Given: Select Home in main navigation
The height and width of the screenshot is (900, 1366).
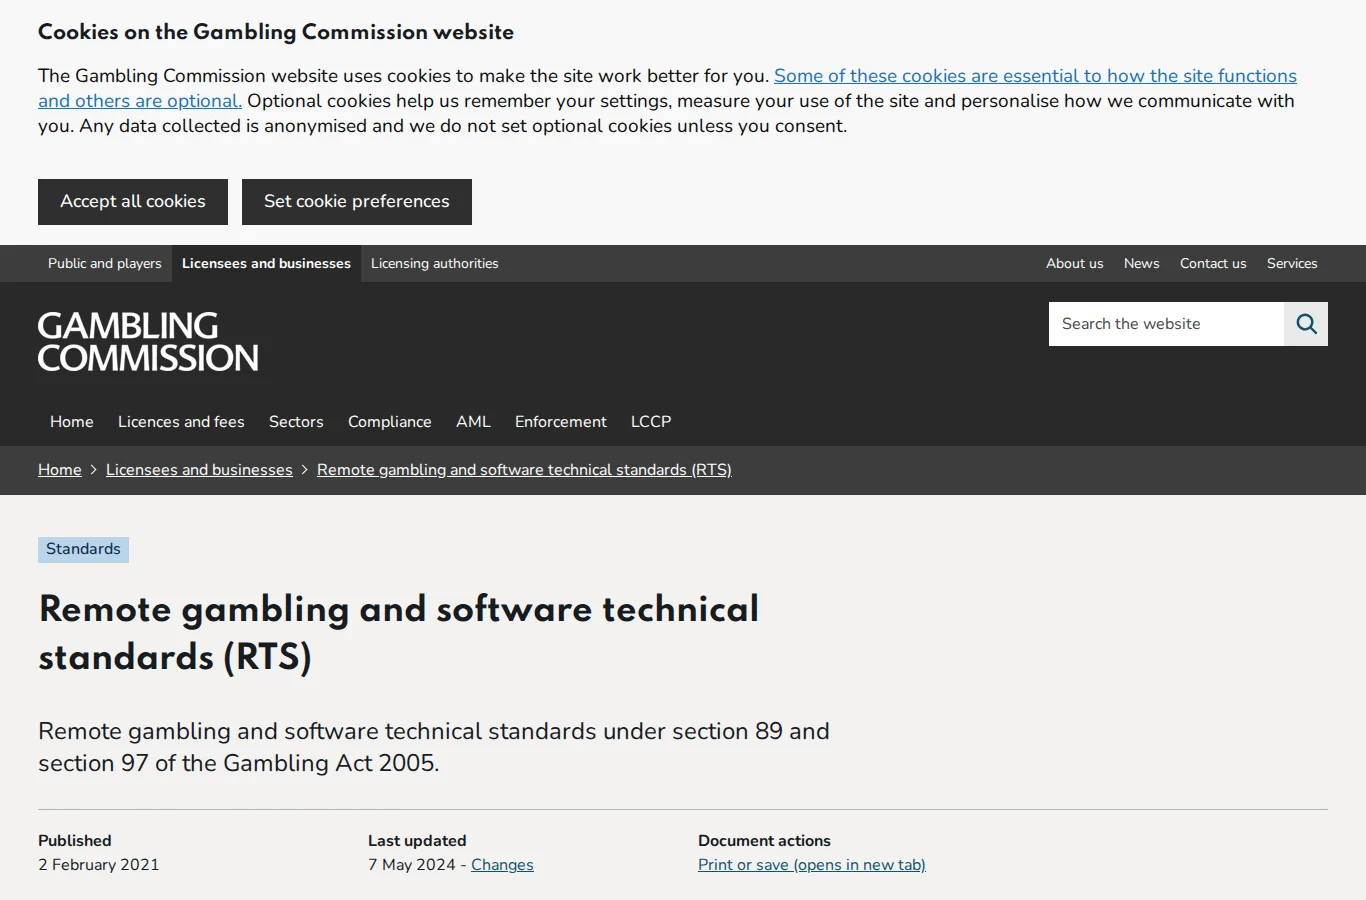Looking at the screenshot, I should pos(72,422).
